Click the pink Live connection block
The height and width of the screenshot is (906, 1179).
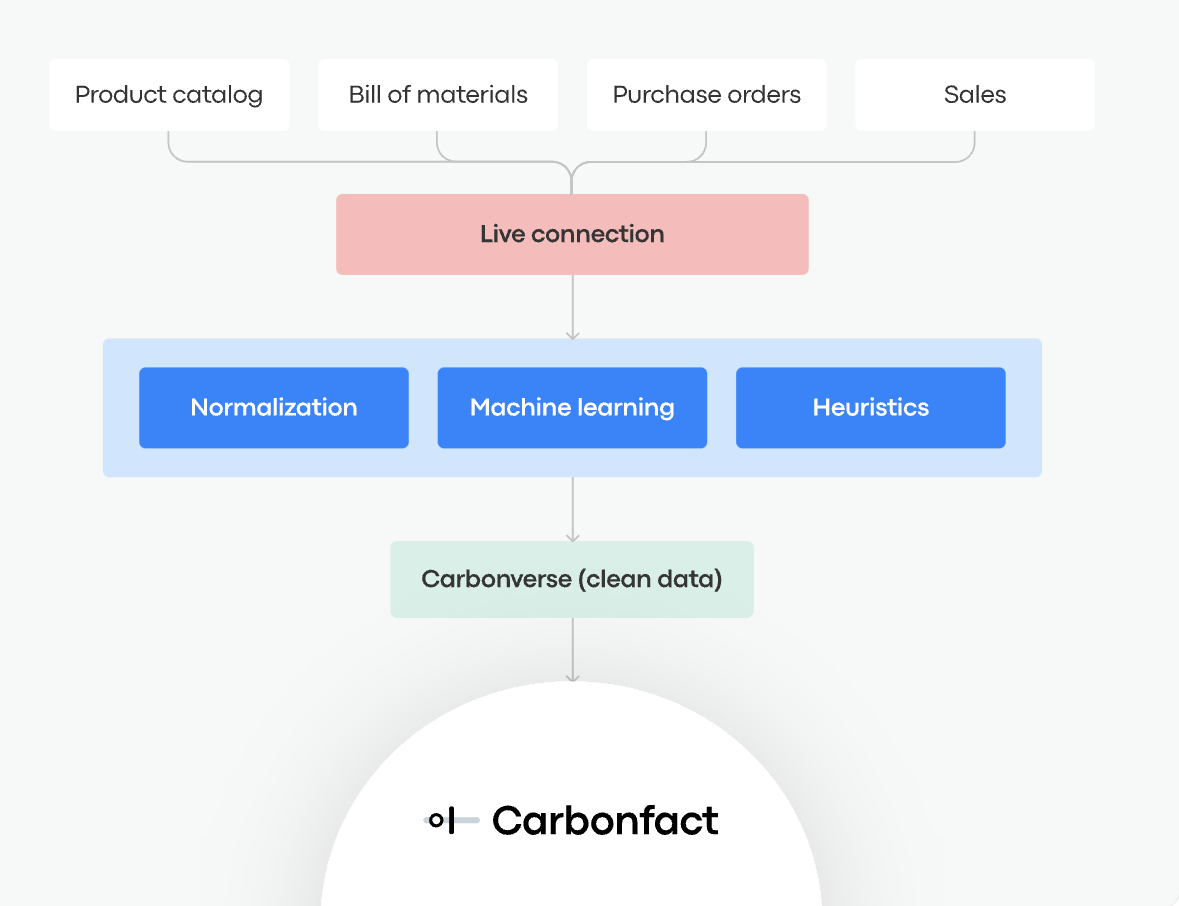(572, 234)
